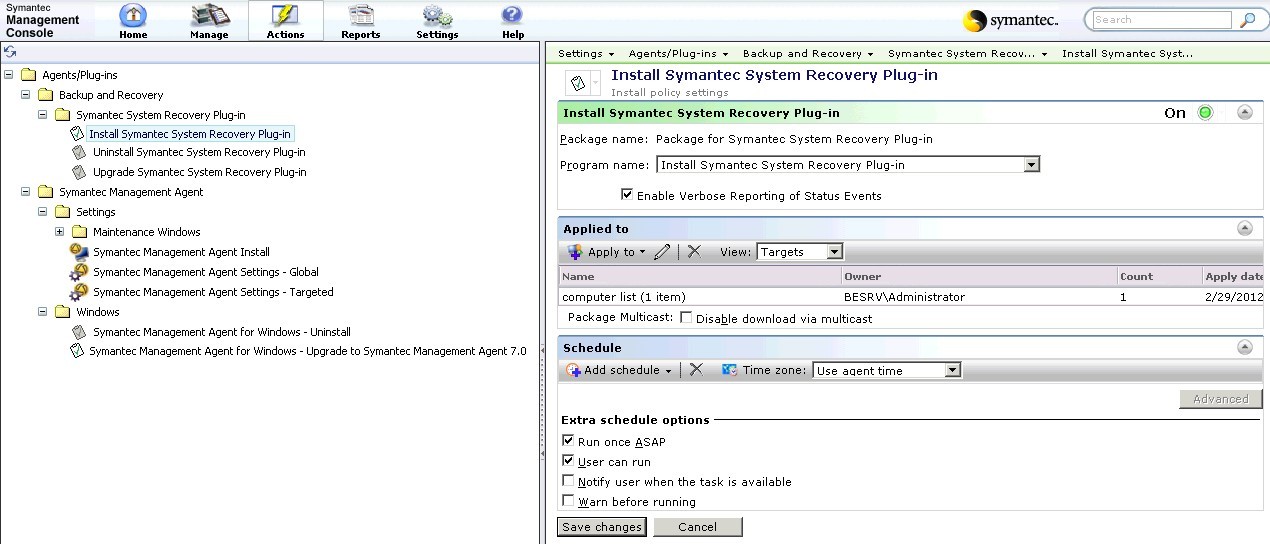Click the magnifying glass search icon
The image size is (1270, 544).
pos(1247,20)
